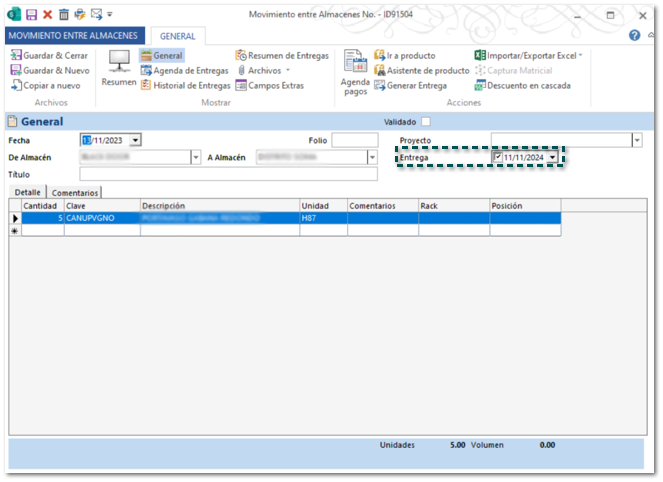Image resolution: width=663 pixels, height=482 pixels.
Task: Click Captura Matricial
Action: coord(513,70)
